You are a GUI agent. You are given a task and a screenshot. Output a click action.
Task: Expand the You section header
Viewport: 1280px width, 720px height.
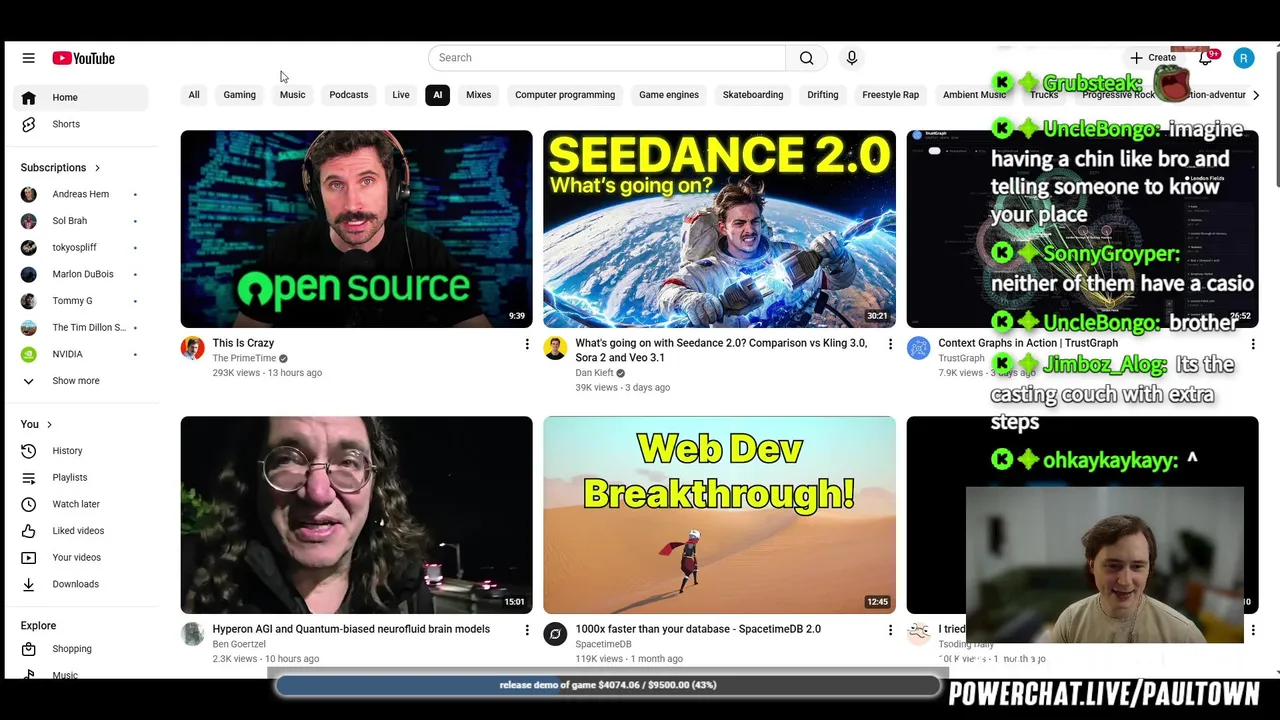[37, 424]
